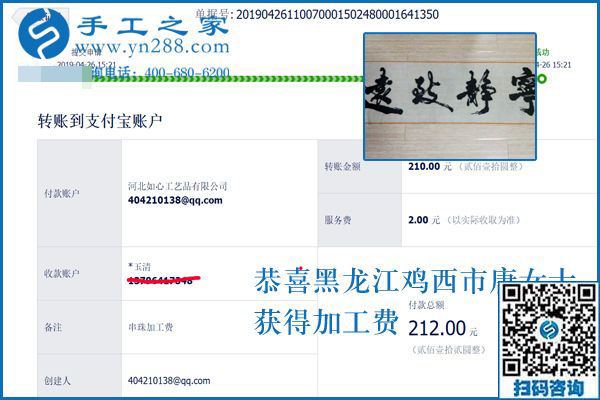Click the 付款账户 row label

(x=62, y=193)
